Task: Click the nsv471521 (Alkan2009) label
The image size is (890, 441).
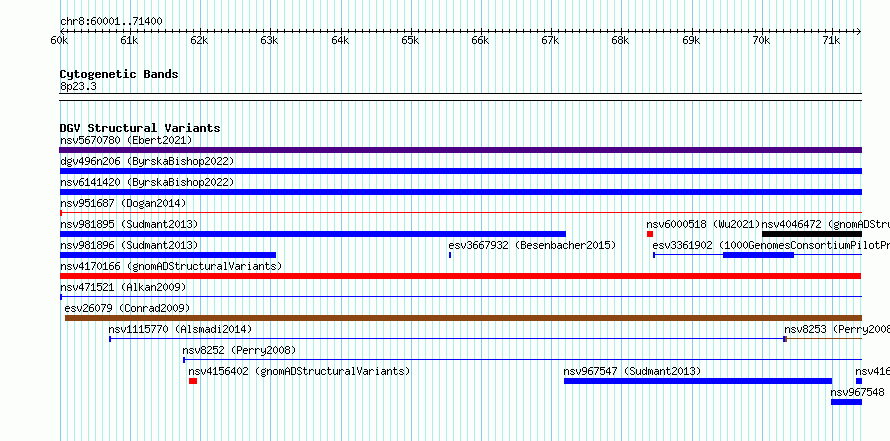Action: tap(123, 287)
